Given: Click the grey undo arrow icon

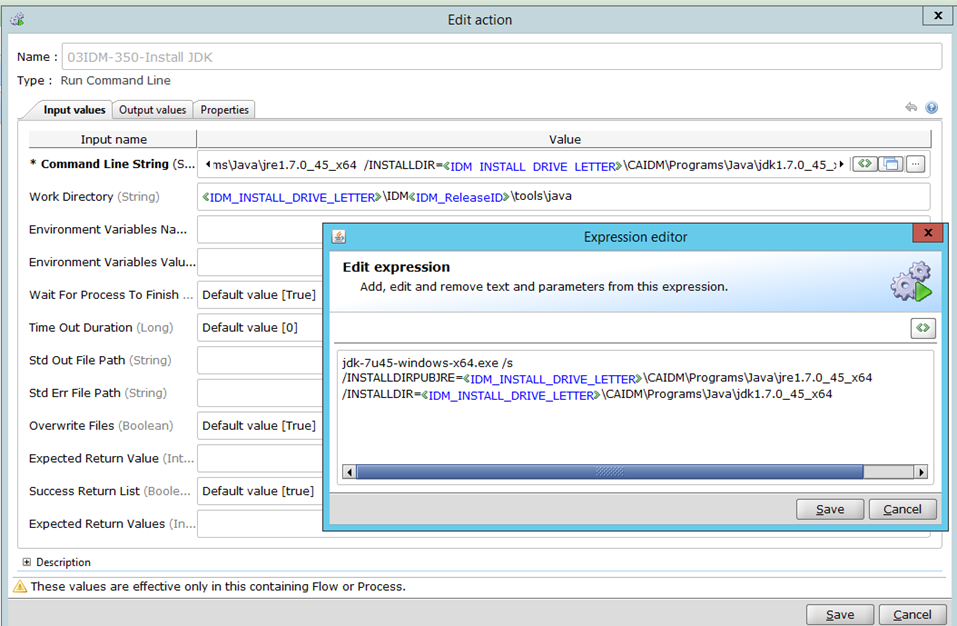Looking at the screenshot, I should click(911, 108).
